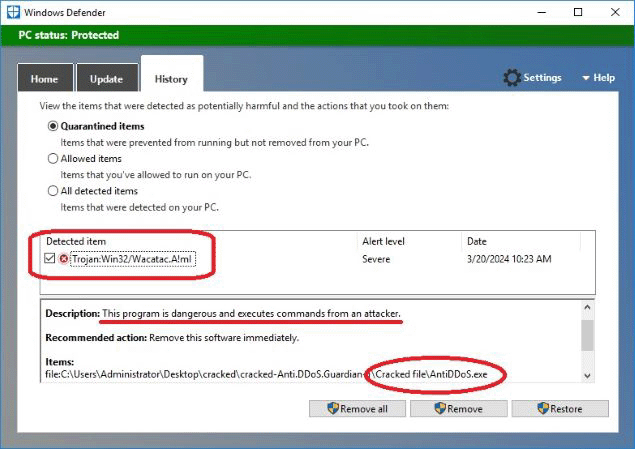The height and width of the screenshot is (449, 635).
Task: Click the description pane scroll down arrow
Action: click(x=587, y=376)
